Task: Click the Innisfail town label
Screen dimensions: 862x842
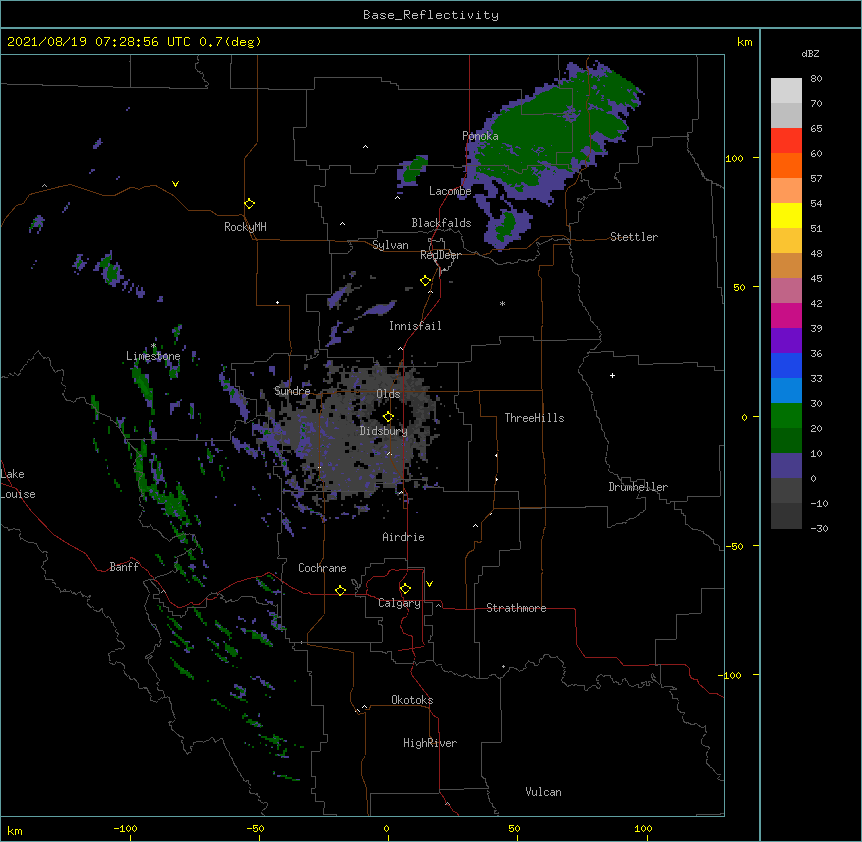Action: (415, 326)
